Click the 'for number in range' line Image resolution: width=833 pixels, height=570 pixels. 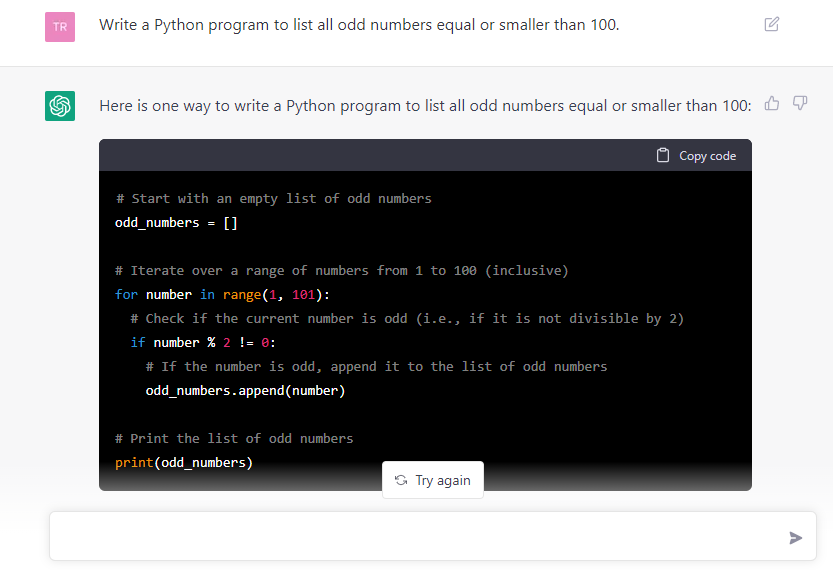coord(222,294)
